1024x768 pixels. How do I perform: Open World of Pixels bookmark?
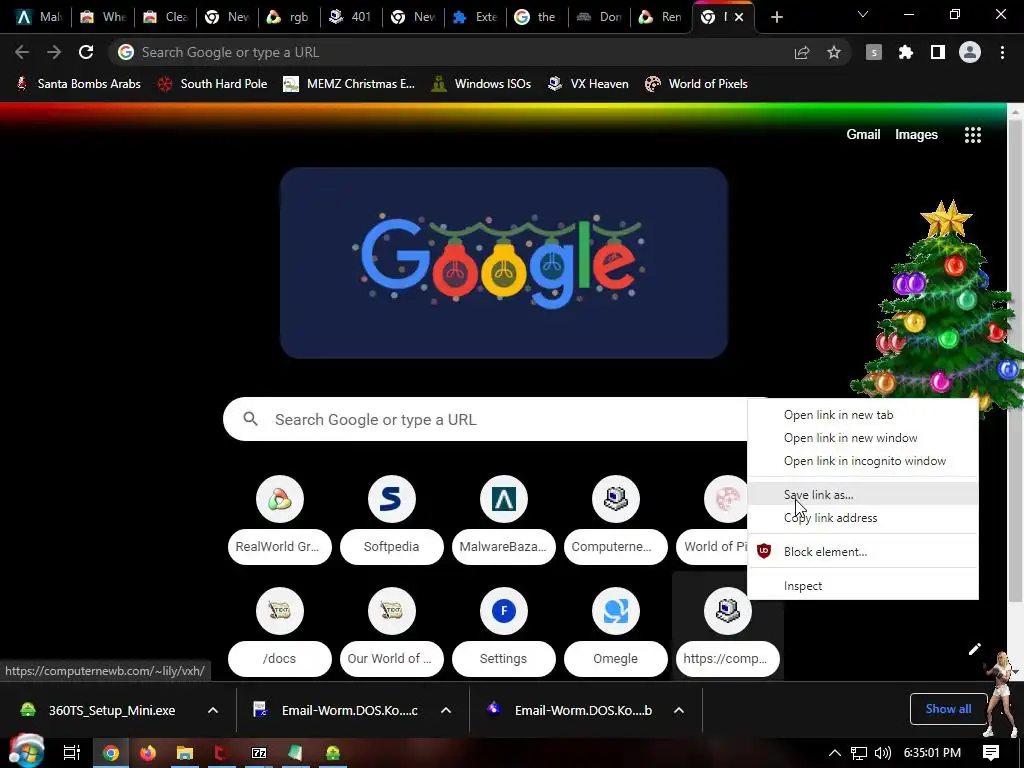696,84
